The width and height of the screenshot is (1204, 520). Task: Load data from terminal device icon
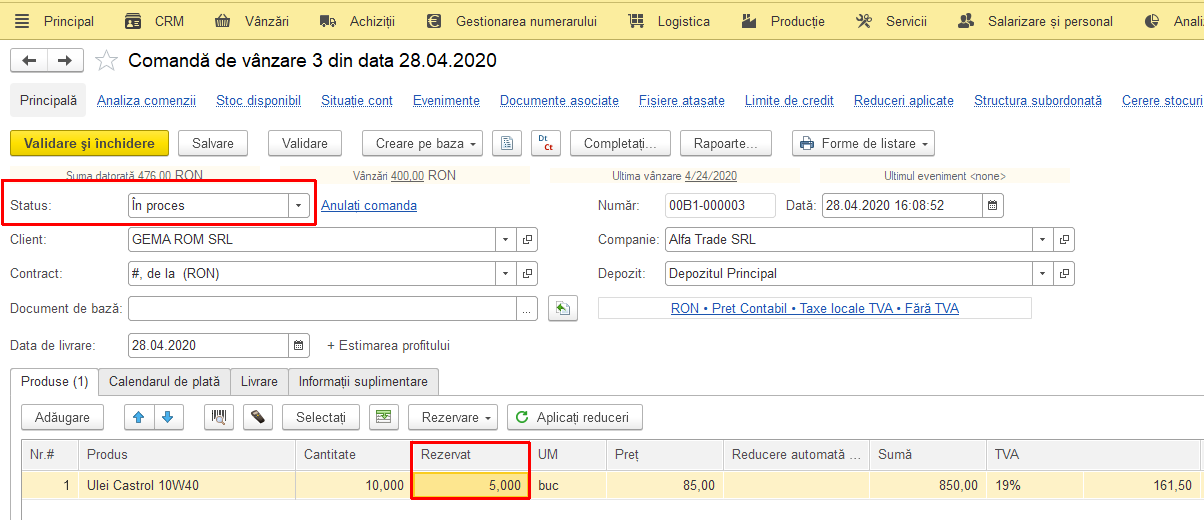[x=258, y=417]
